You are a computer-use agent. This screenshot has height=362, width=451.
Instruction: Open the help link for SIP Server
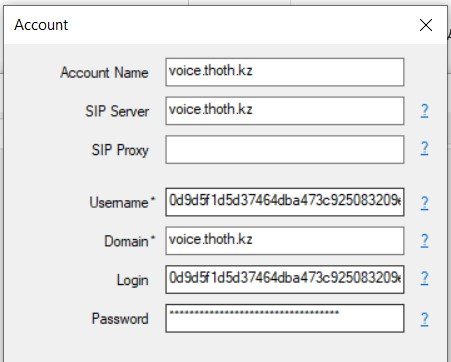click(424, 111)
